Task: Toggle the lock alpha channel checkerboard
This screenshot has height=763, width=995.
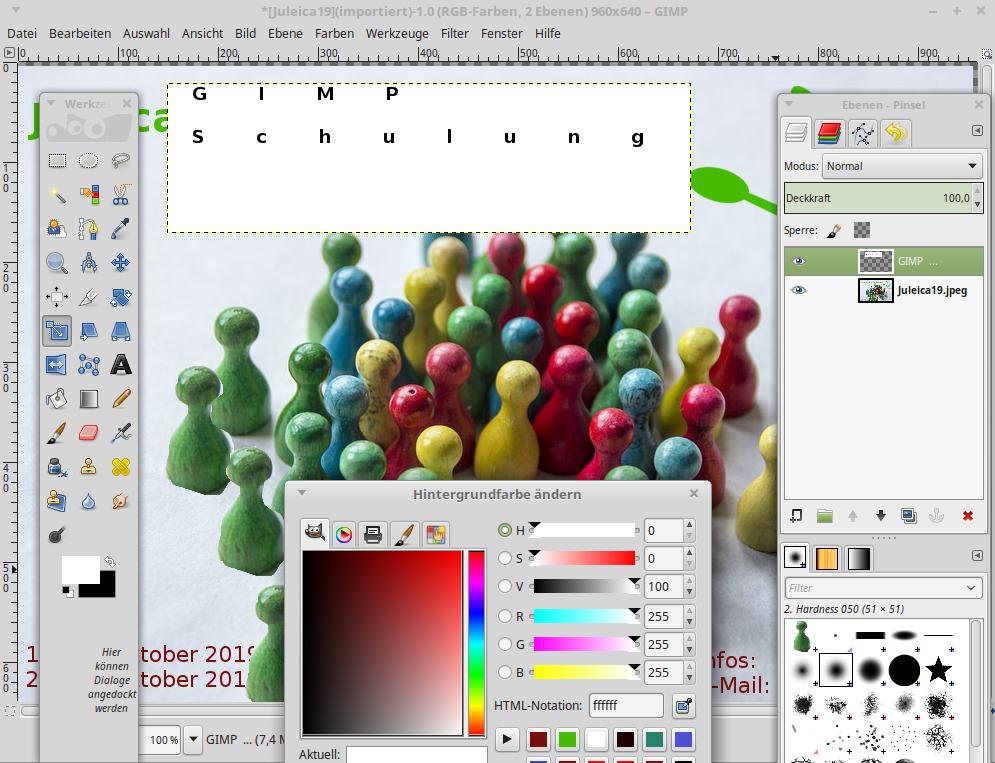Action: (x=862, y=230)
